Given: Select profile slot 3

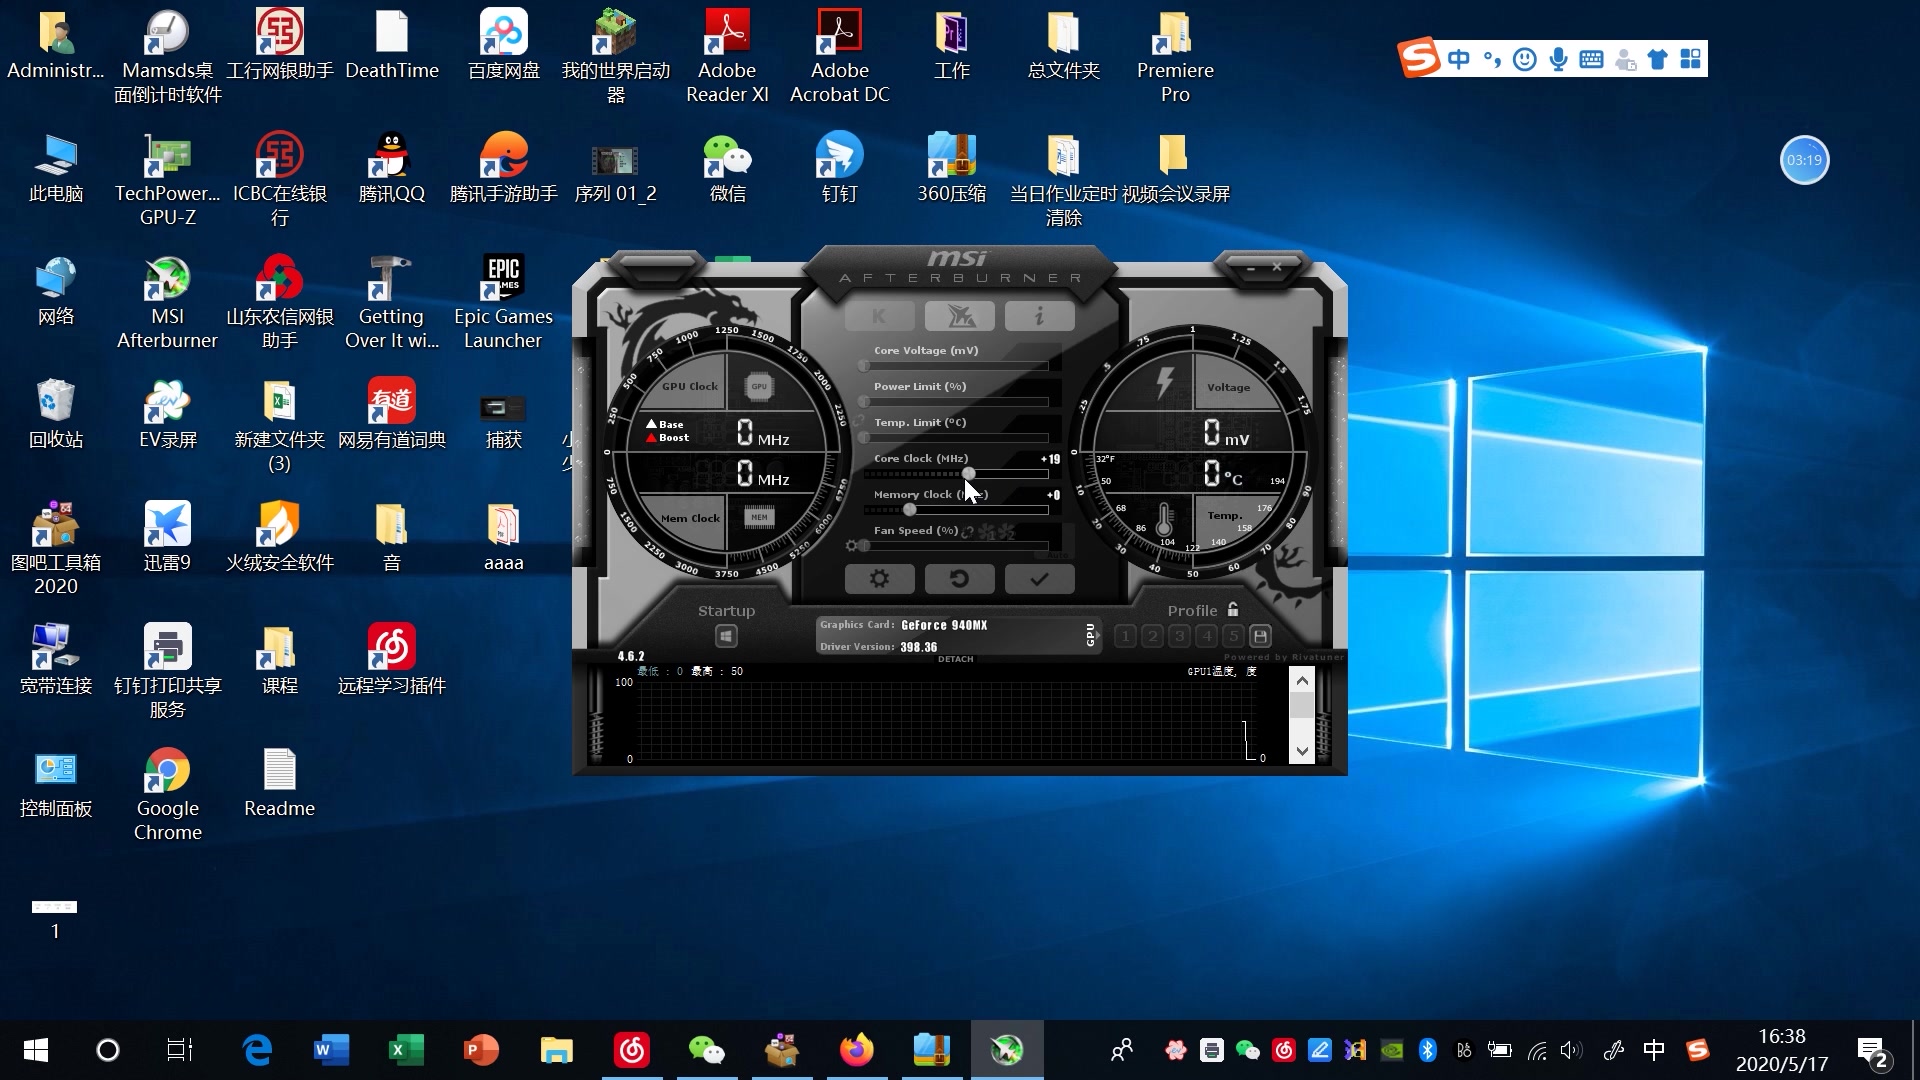Looking at the screenshot, I should pos(1179,636).
